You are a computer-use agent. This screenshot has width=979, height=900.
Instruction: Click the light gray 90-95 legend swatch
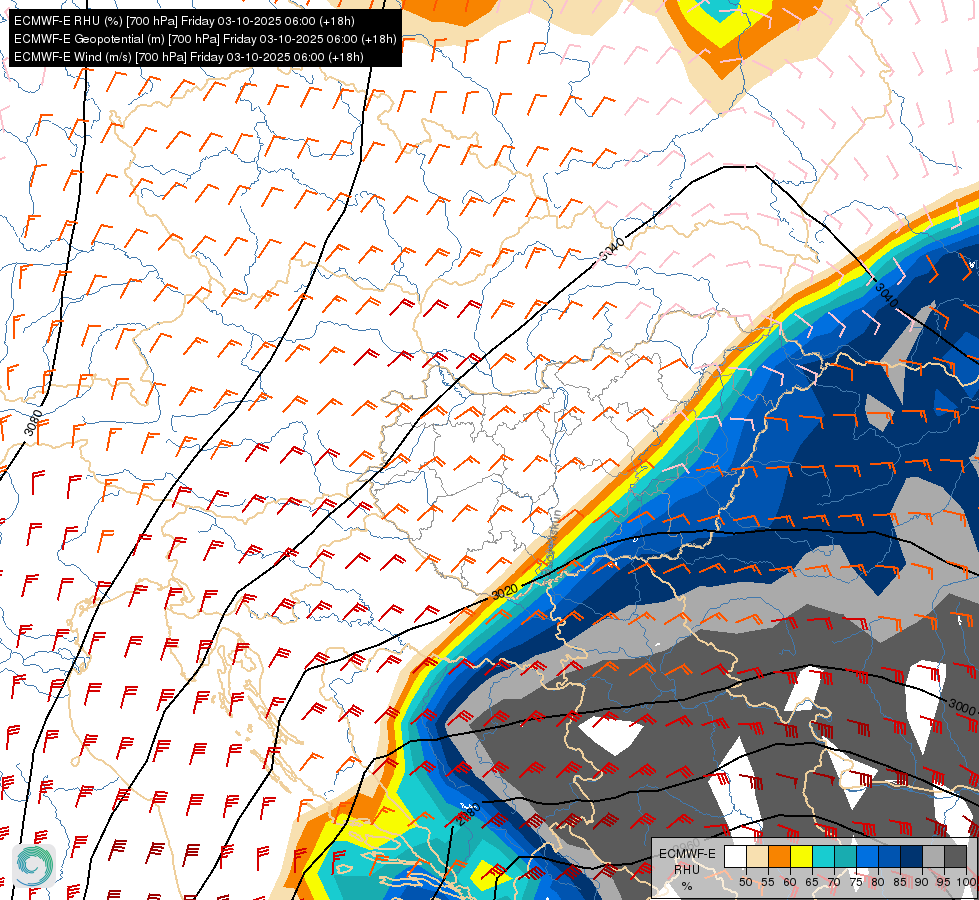933,858
